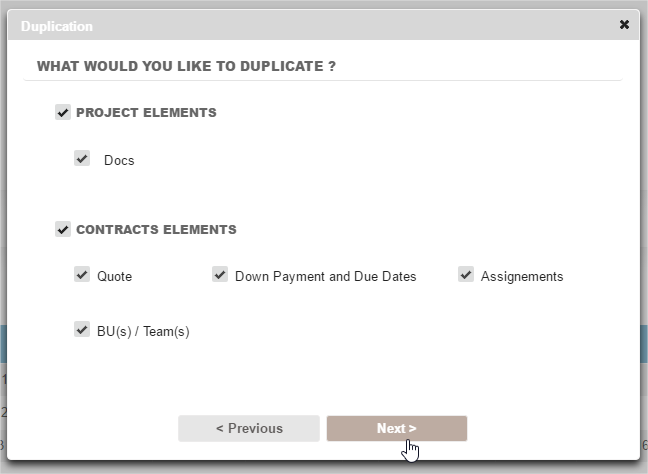This screenshot has height=474, width=648.
Task: Untick the Docs checkbox
Action: pyautogui.click(x=82, y=159)
